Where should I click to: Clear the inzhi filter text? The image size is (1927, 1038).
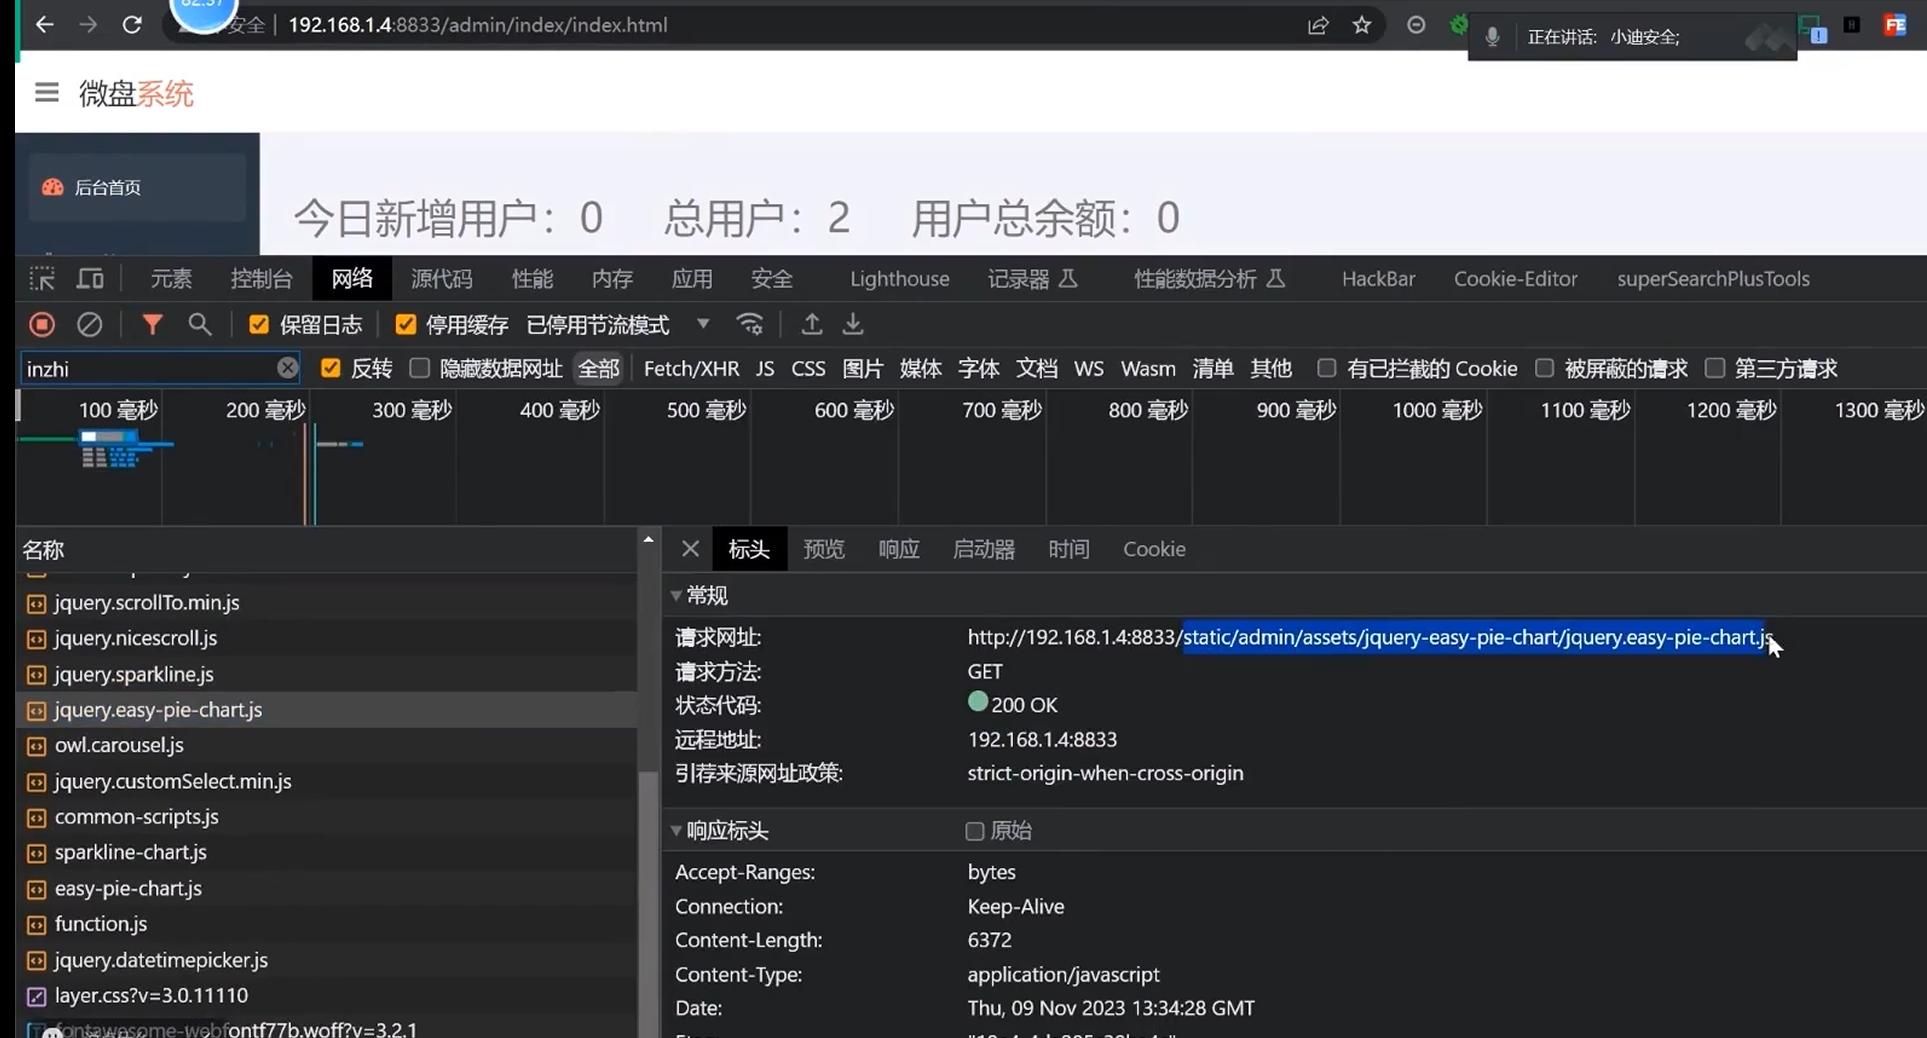point(288,368)
